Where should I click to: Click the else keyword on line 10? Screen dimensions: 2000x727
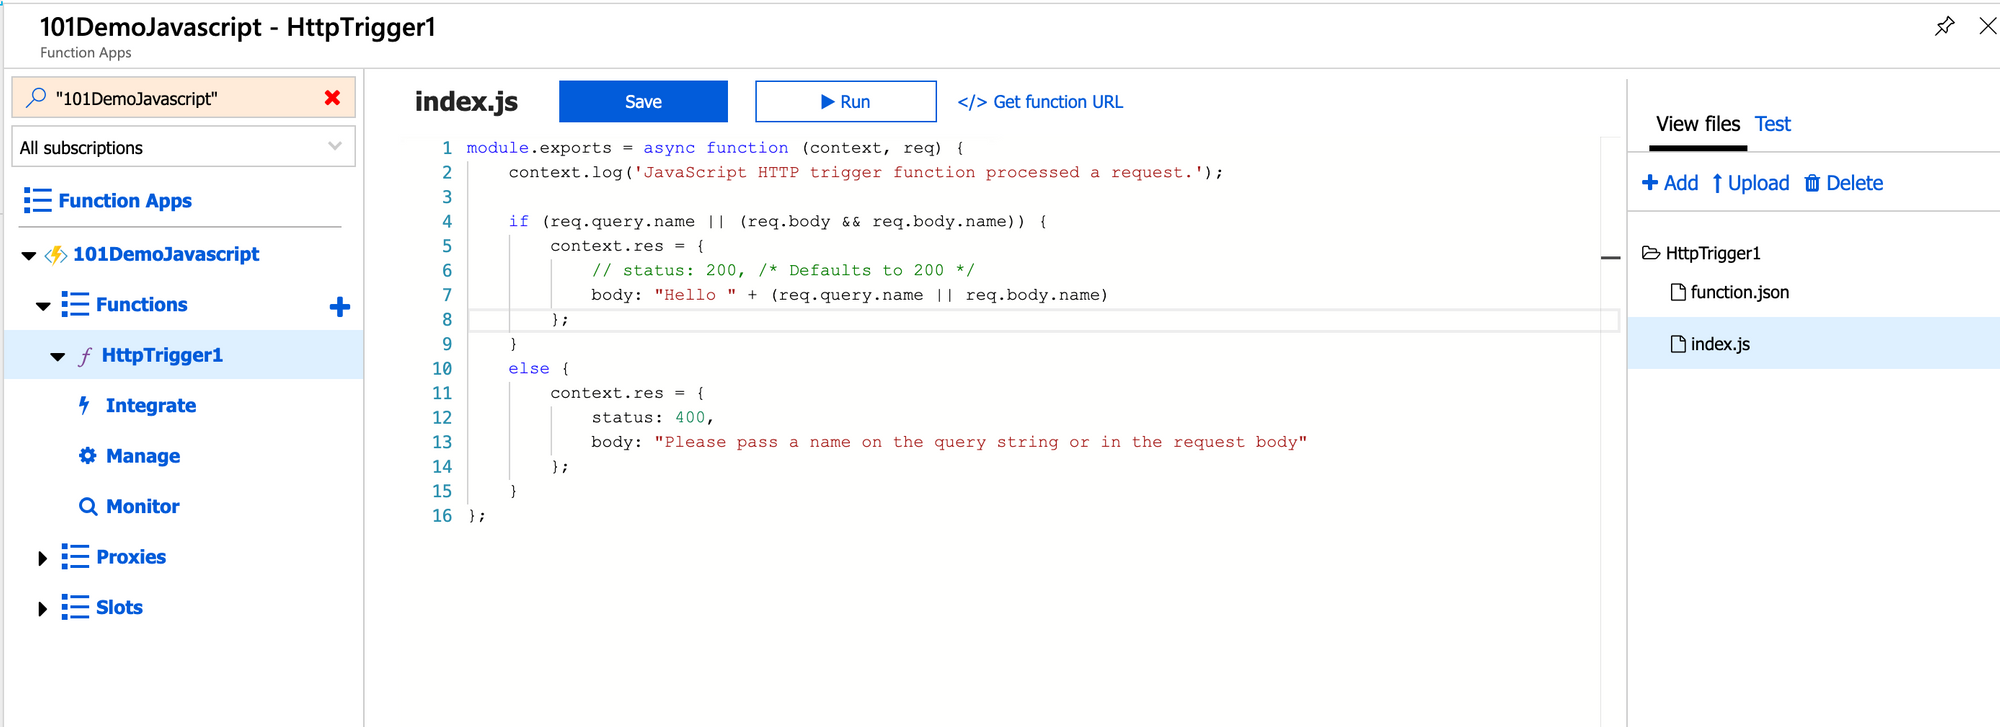tap(528, 368)
